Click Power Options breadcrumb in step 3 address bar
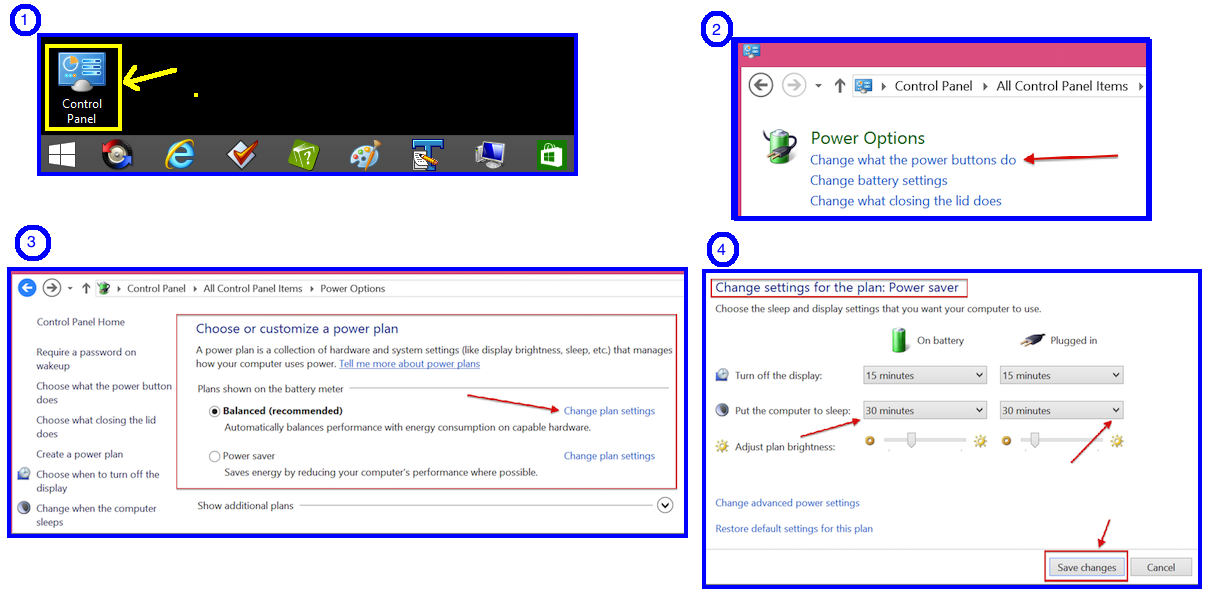The width and height of the screenshot is (1209, 596). point(352,288)
